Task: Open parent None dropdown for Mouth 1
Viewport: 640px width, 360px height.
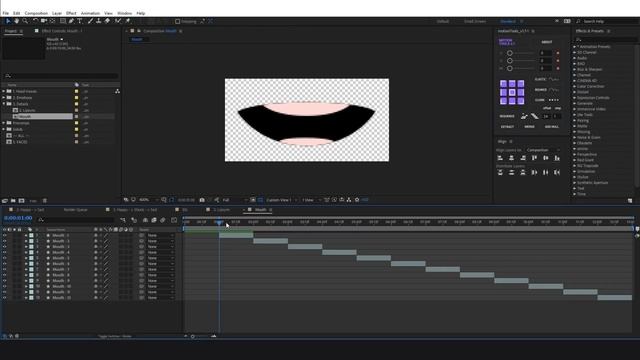Action: (160, 236)
